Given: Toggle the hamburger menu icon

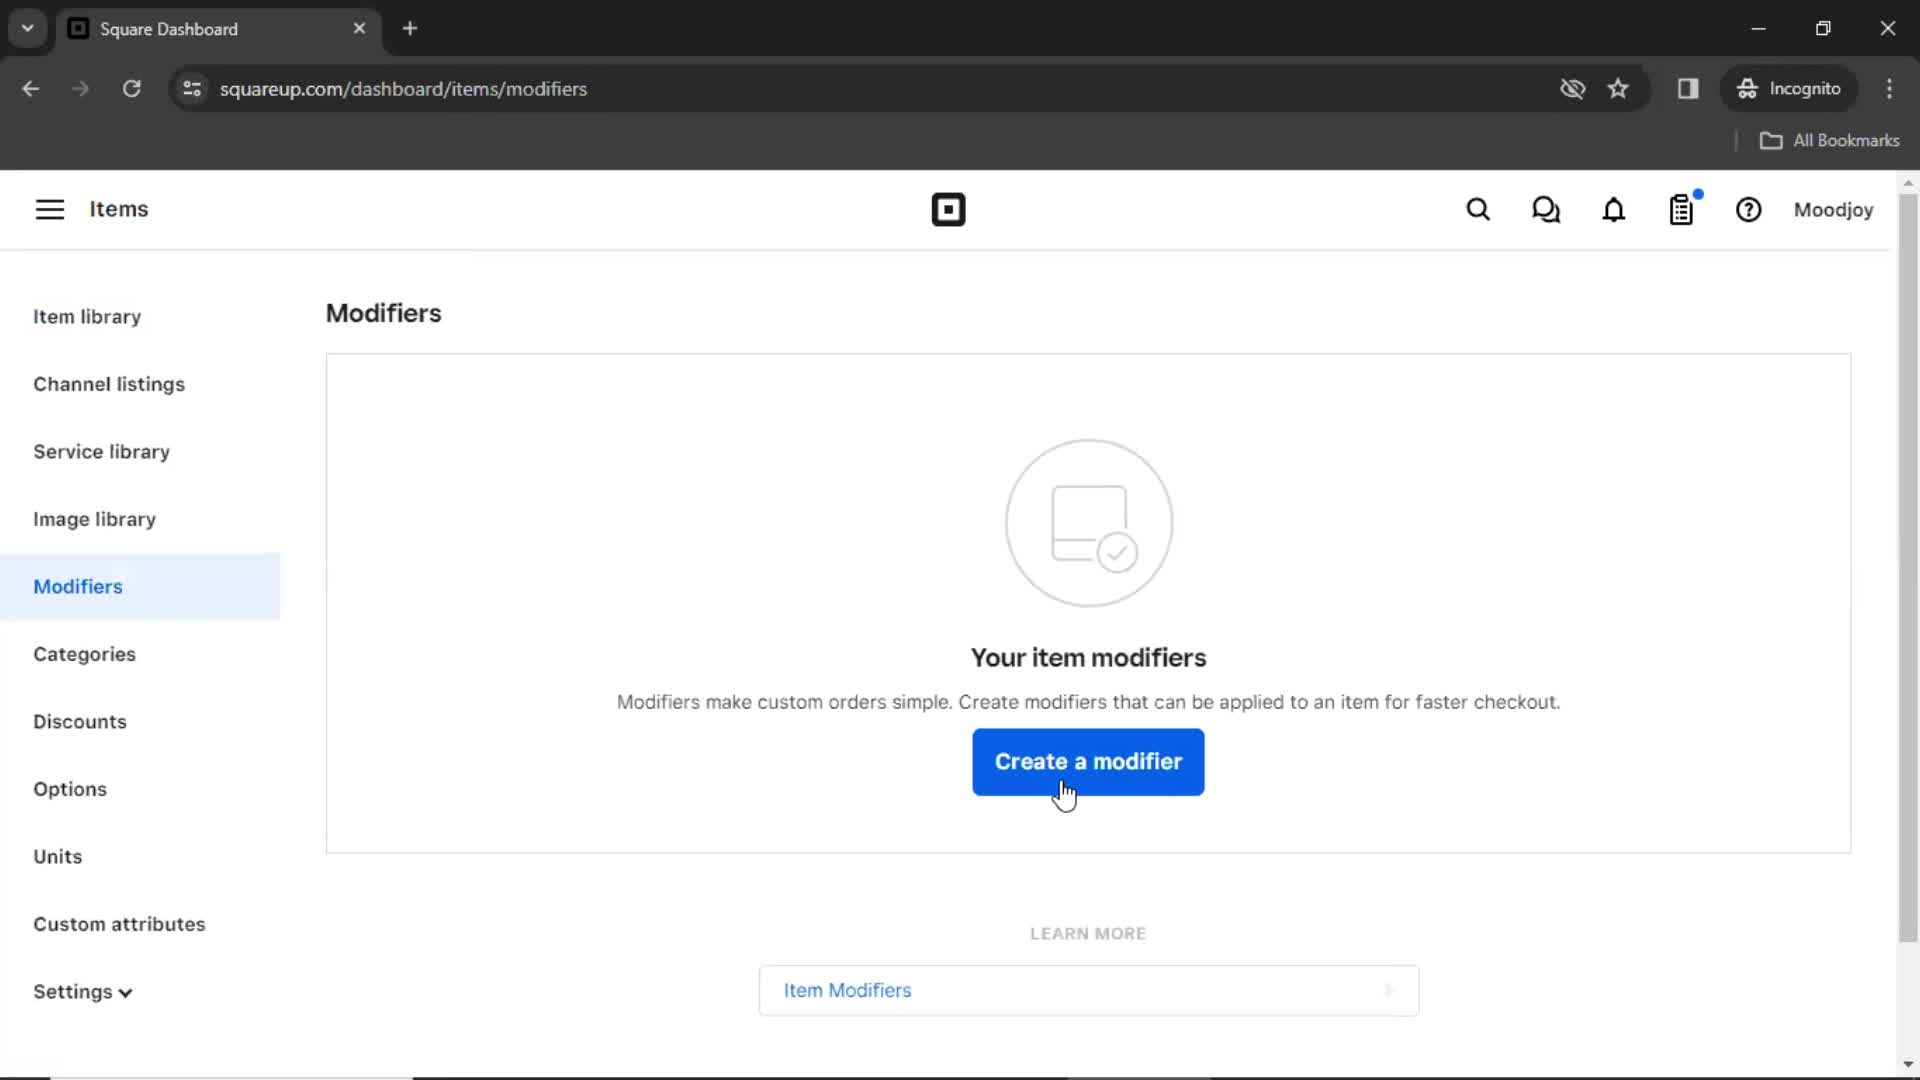Looking at the screenshot, I should tap(49, 208).
